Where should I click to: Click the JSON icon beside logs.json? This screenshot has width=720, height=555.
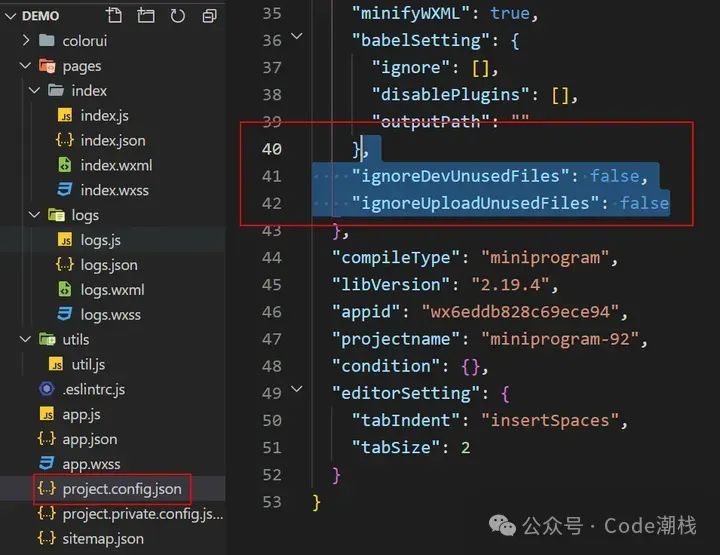tap(65, 264)
